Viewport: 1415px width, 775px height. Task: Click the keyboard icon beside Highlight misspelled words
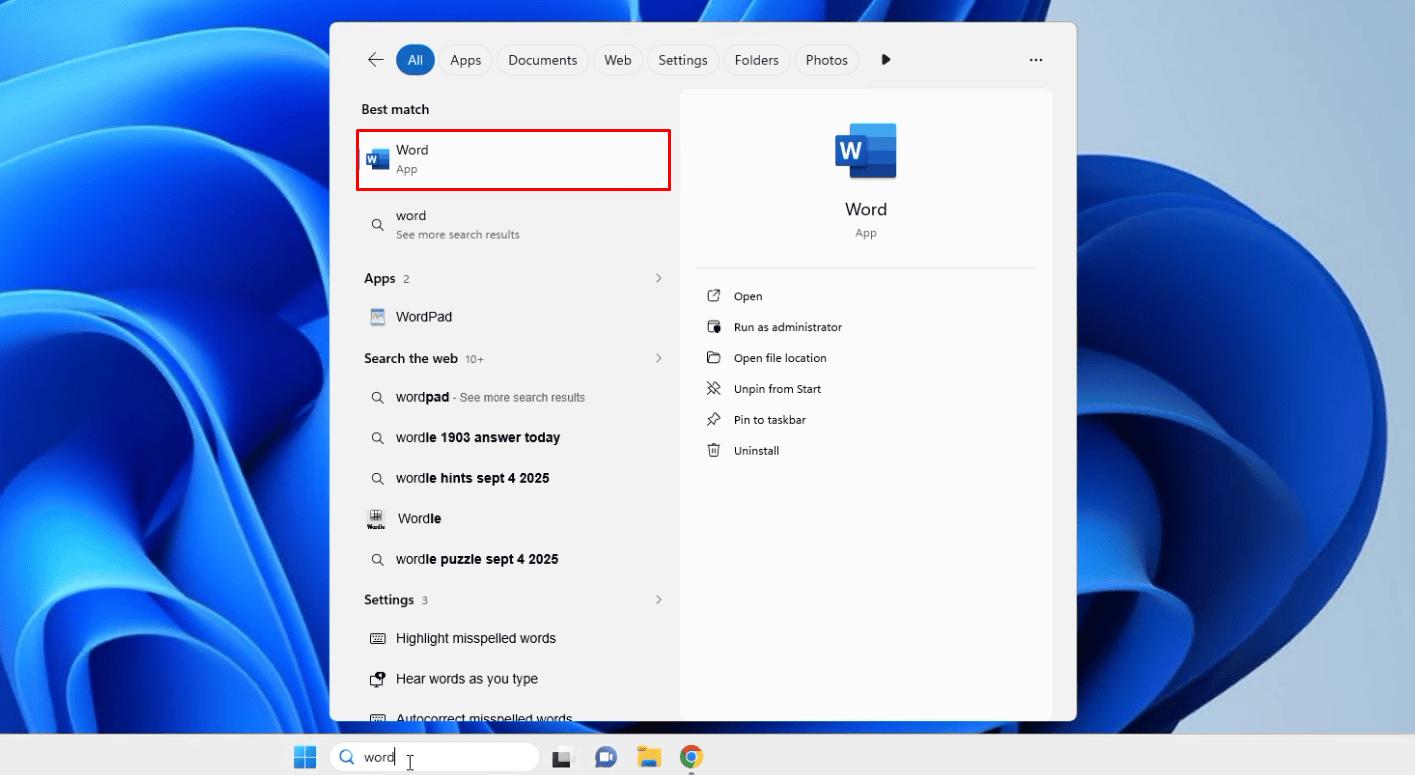[378, 639]
